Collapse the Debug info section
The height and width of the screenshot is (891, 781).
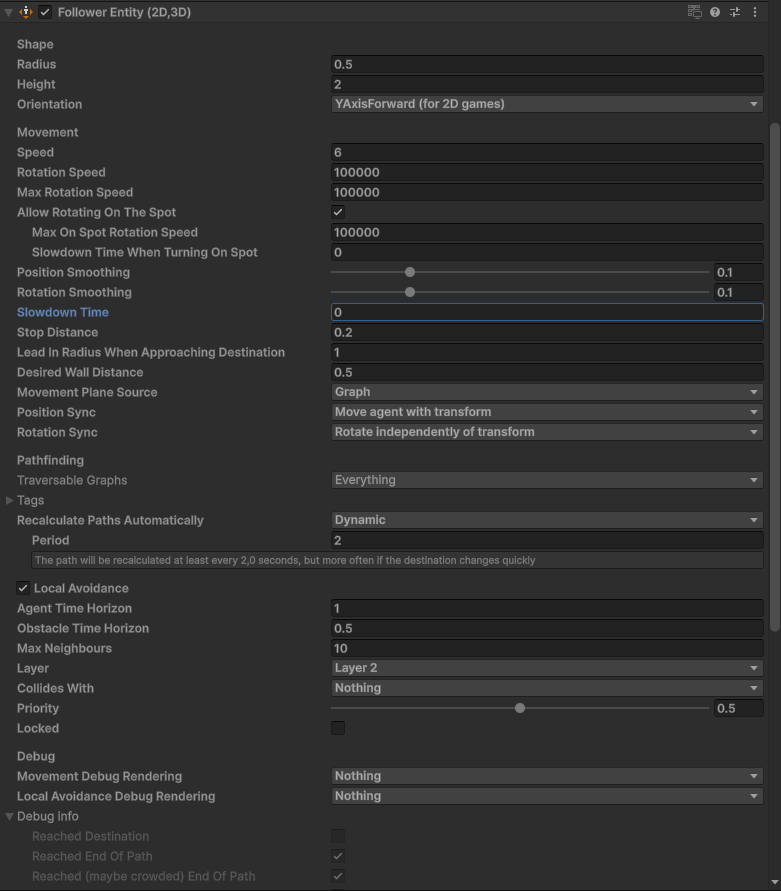point(10,816)
